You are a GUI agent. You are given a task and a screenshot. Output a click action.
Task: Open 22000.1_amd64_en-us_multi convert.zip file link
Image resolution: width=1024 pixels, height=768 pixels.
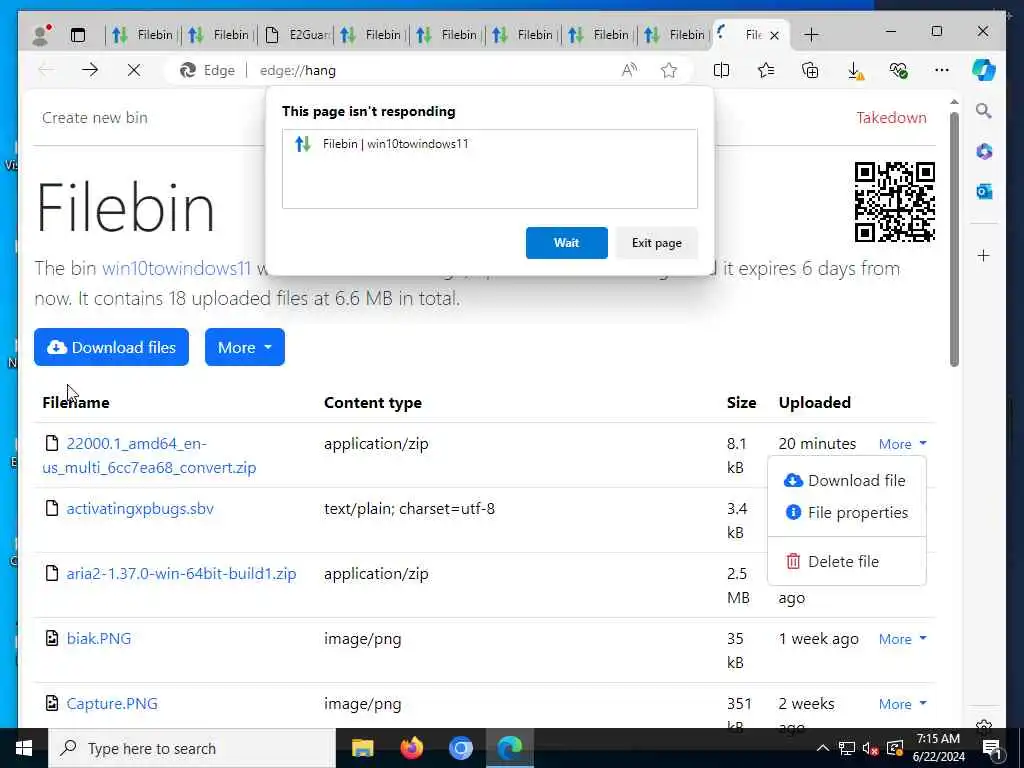pos(150,456)
